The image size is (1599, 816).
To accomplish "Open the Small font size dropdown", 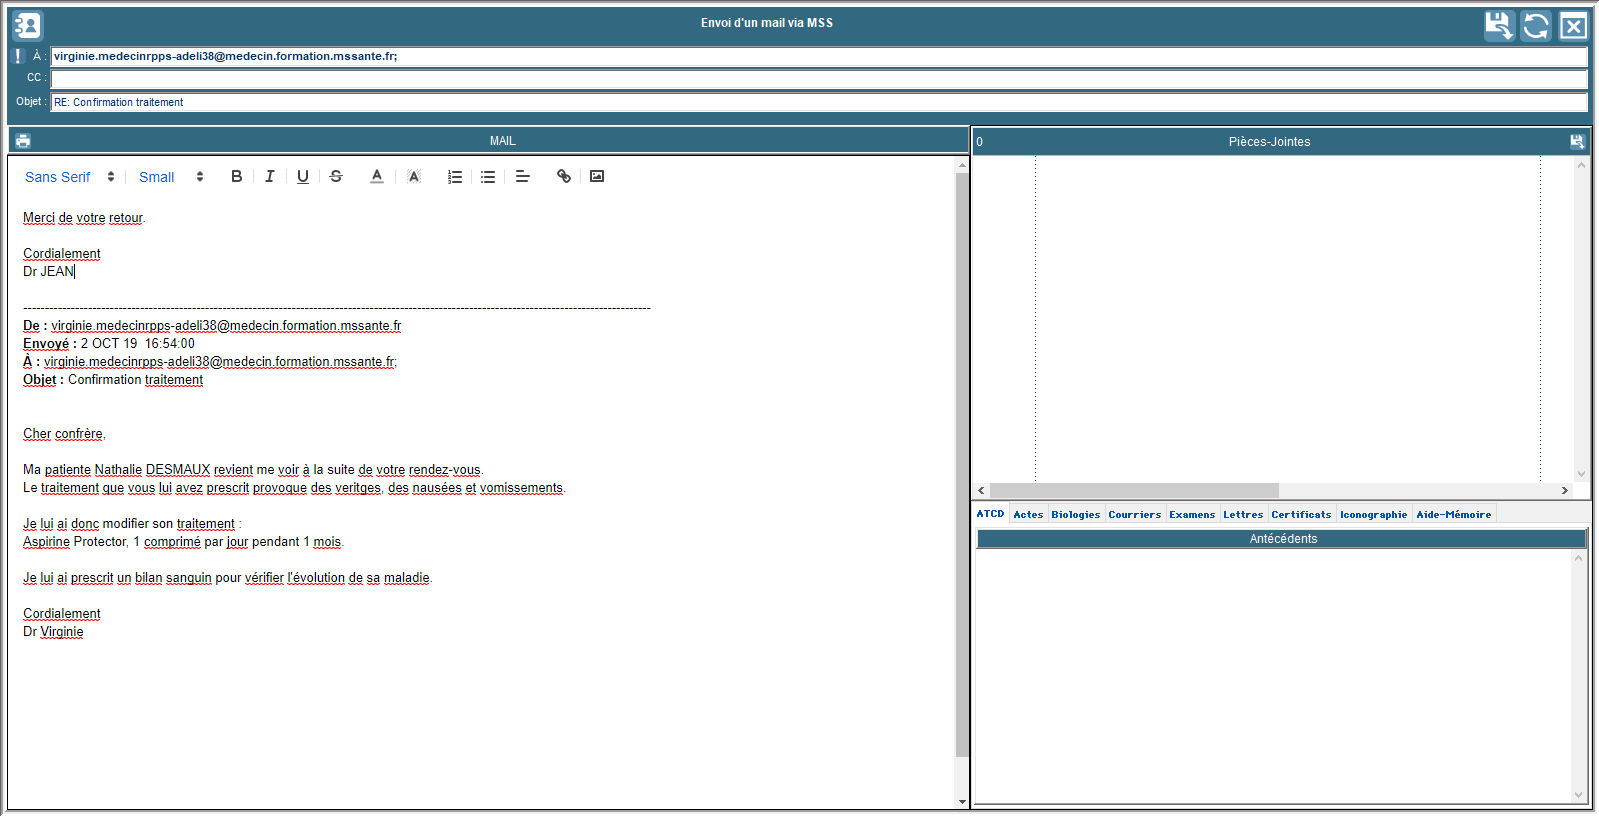I will 170,177.
